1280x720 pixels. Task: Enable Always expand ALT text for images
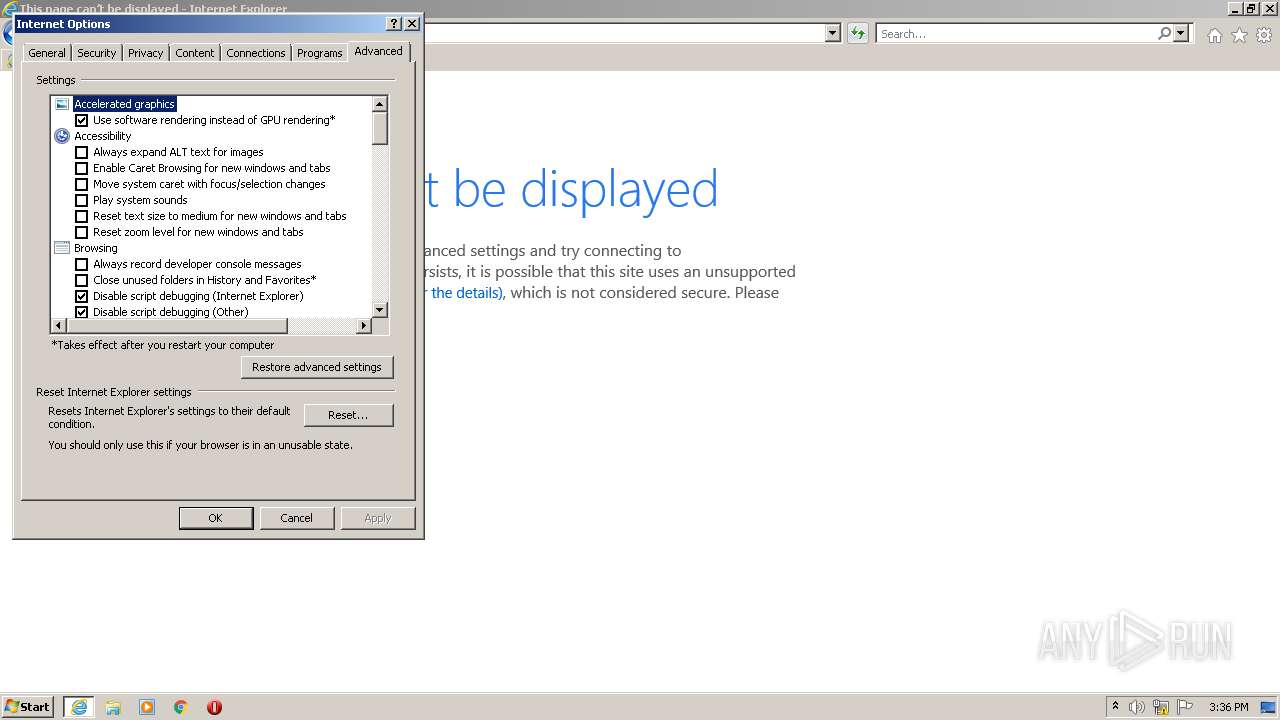pos(82,152)
